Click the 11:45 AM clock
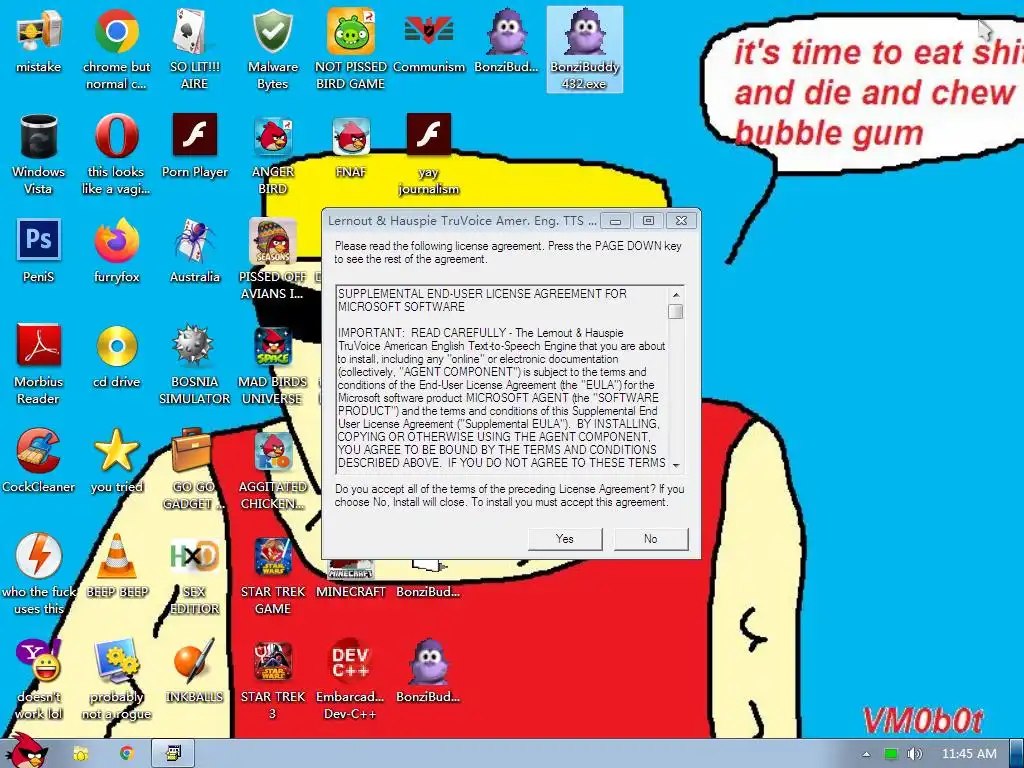The image size is (1024, 768). click(969, 754)
